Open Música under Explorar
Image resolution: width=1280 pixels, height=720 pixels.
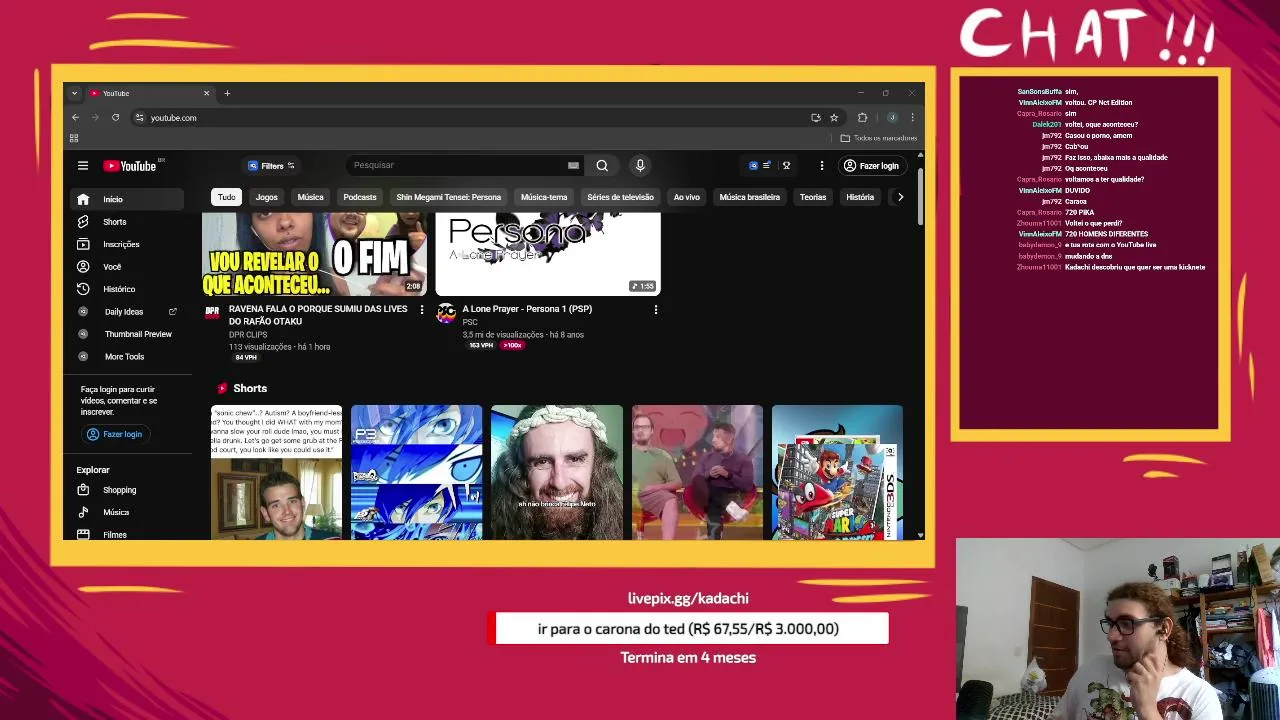click(128, 512)
